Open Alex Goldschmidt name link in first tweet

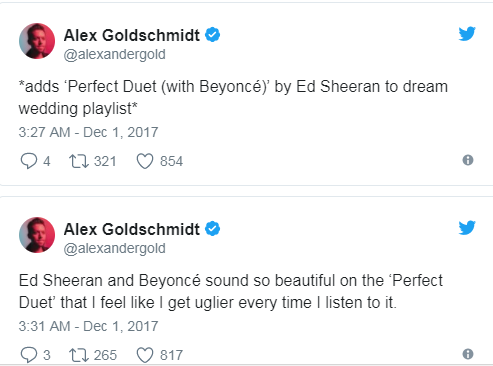pyautogui.click(x=132, y=35)
